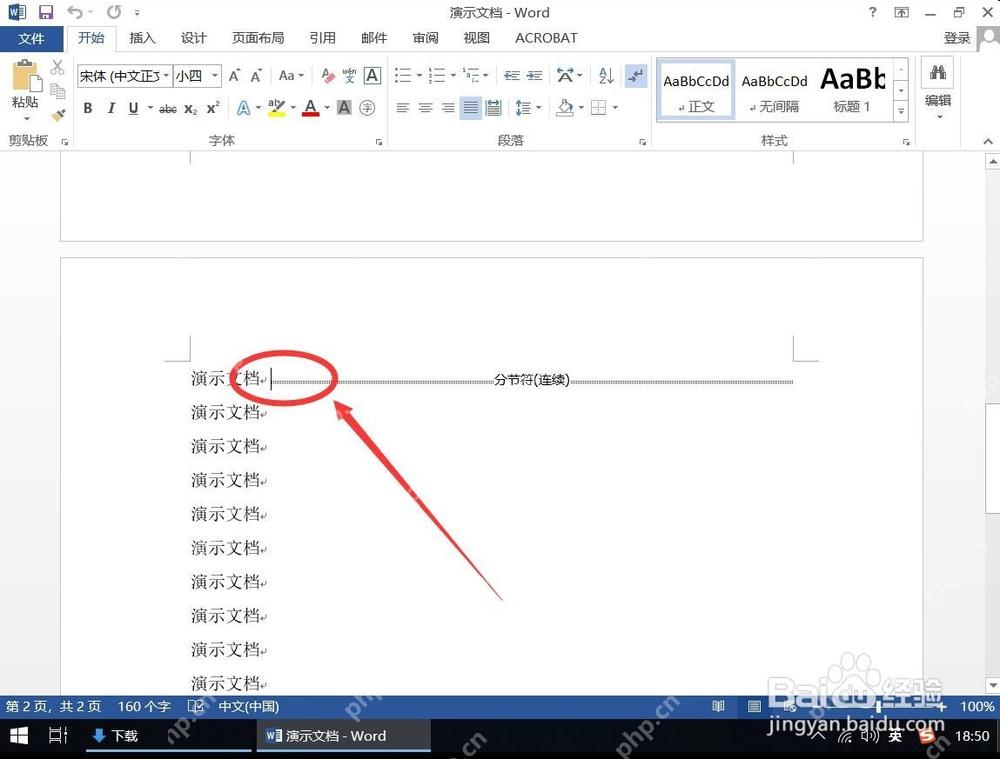Toggle Show/Hide paragraph marks

point(635,76)
